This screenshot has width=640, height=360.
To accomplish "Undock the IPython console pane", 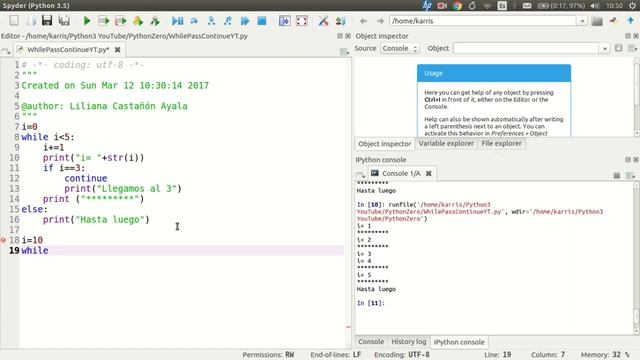I will tap(628, 160).
